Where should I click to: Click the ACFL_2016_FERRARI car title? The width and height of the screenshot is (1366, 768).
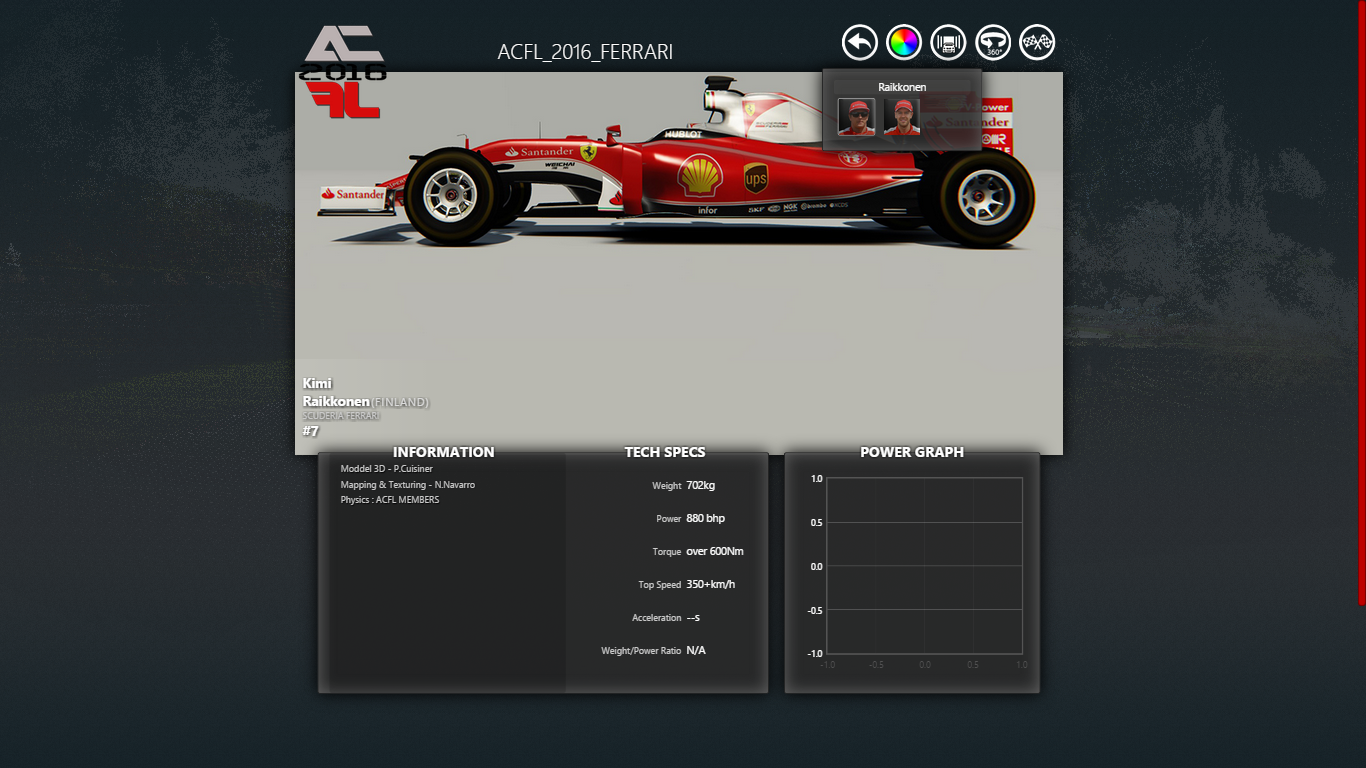(x=585, y=52)
